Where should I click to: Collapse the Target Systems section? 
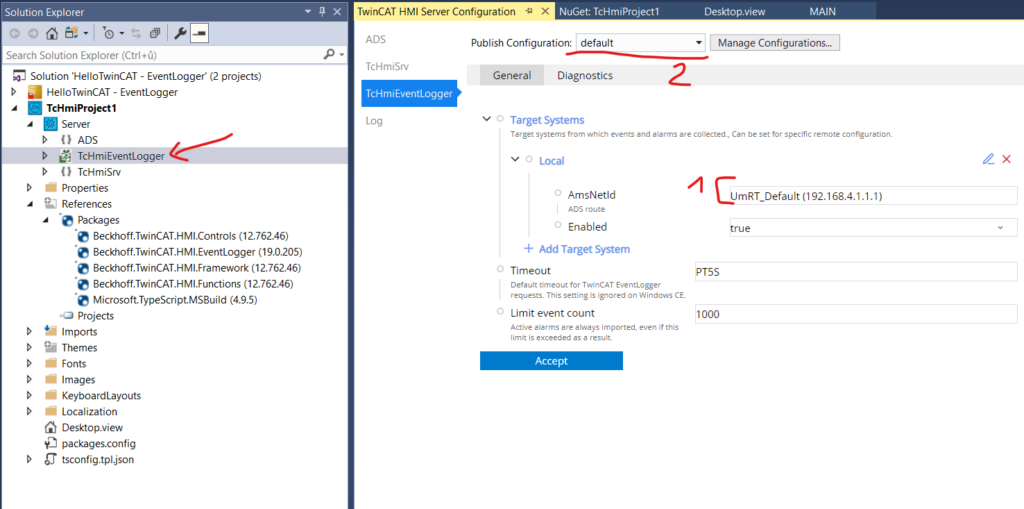(487, 120)
